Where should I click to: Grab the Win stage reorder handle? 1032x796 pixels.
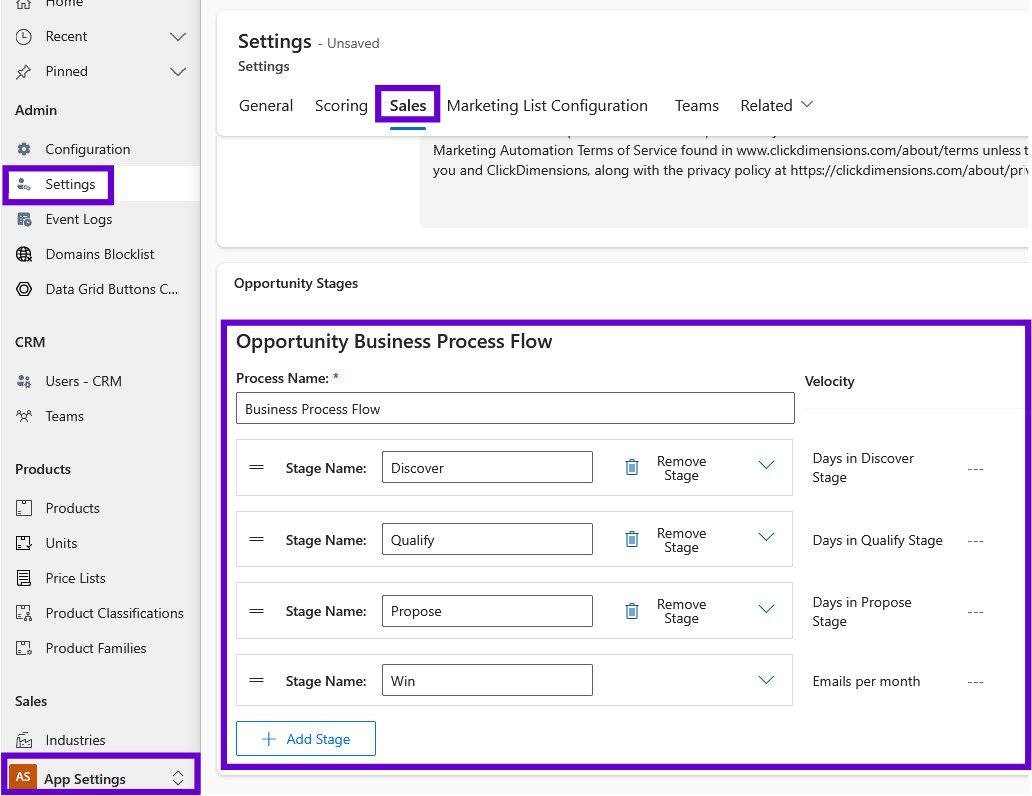[x=257, y=680]
